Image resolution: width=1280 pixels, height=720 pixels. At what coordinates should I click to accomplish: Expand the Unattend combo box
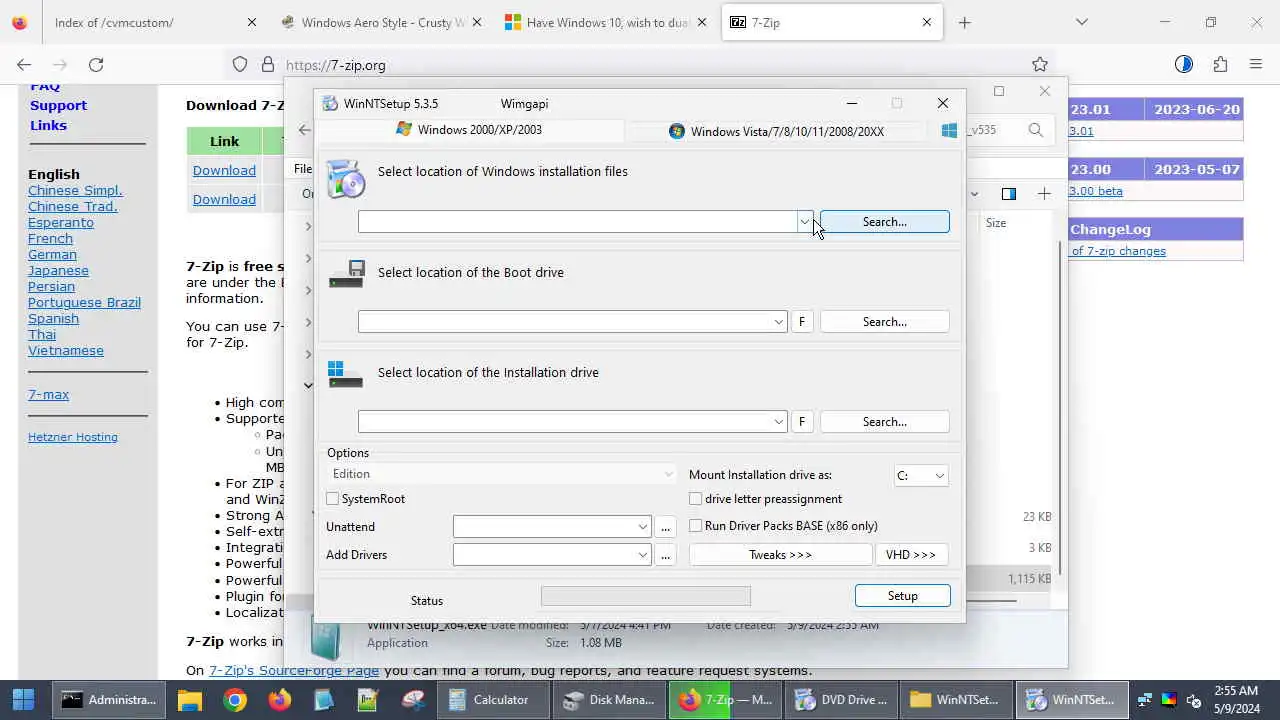[x=643, y=527]
